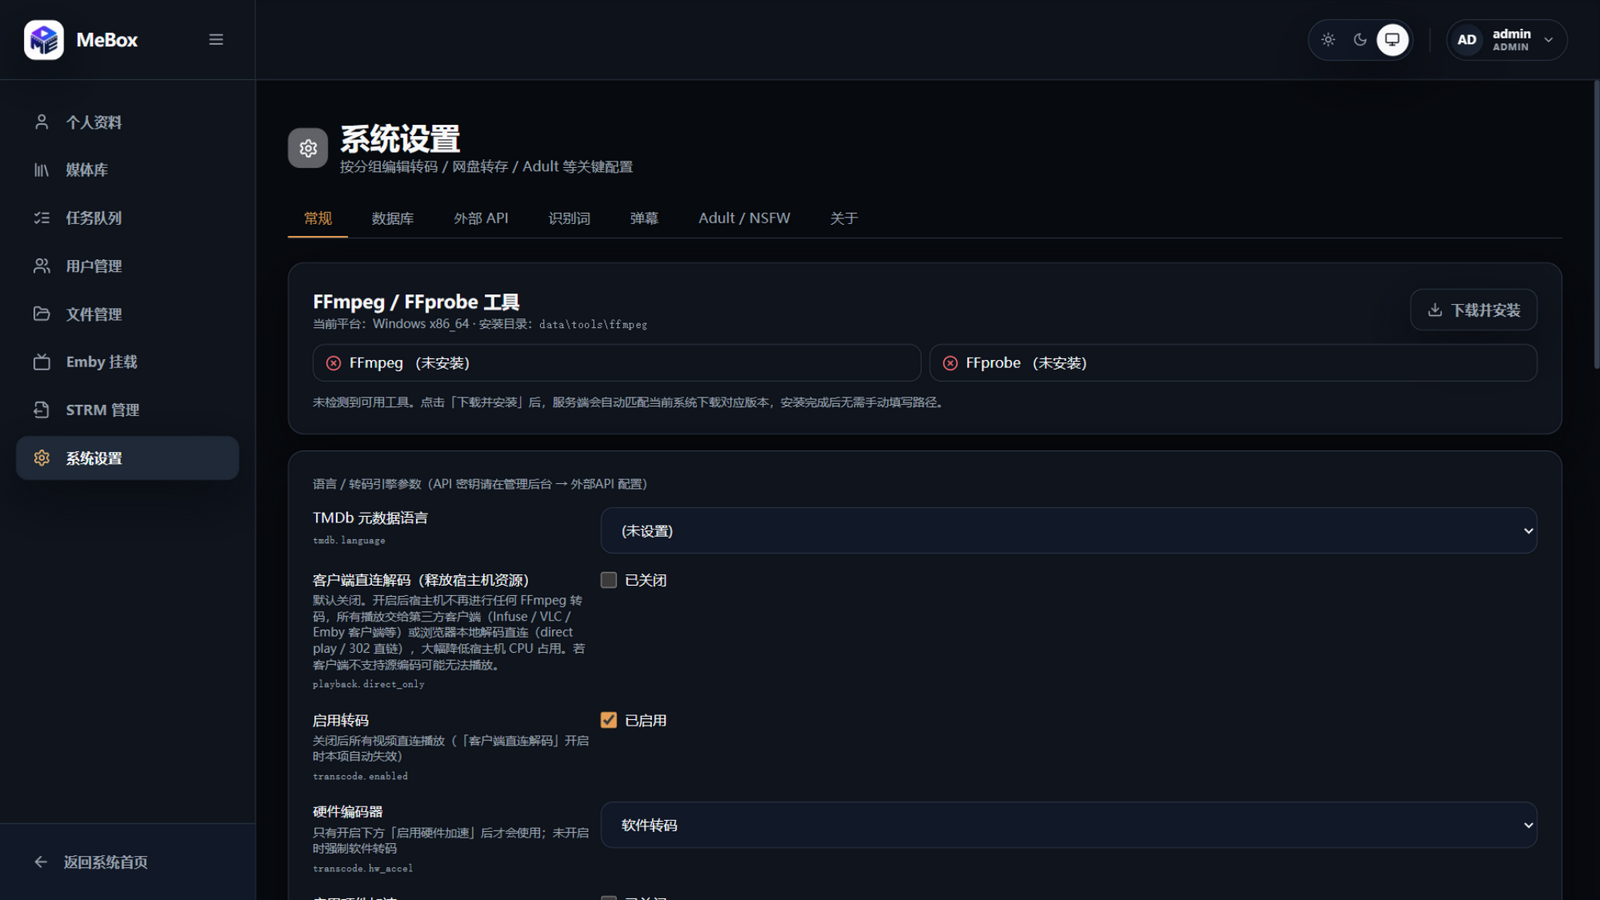1600x900 pixels.
Task: Go back via 返回系统首页 link
Action: tap(91, 862)
